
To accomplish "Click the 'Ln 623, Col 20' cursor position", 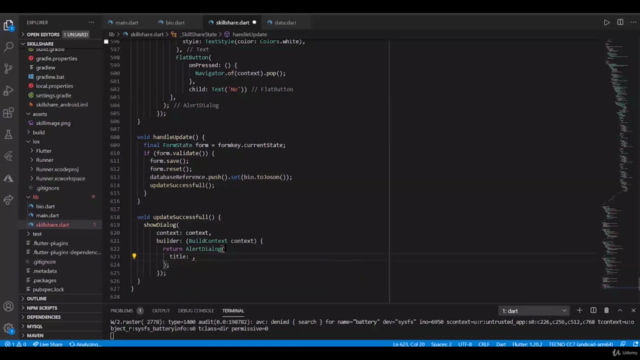I will pyautogui.click(x=409, y=344).
